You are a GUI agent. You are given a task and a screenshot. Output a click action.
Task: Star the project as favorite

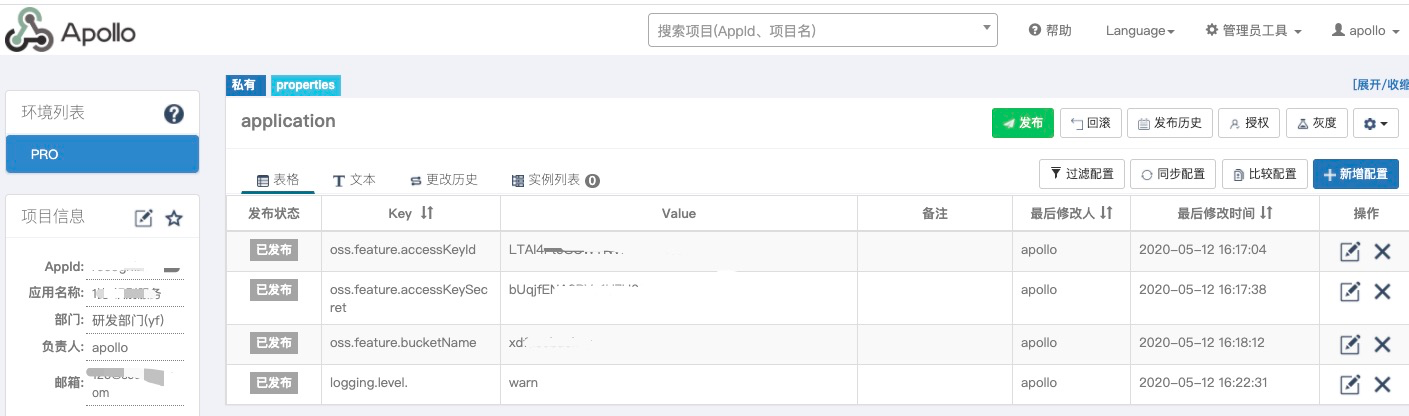click(x=174, y=218)
